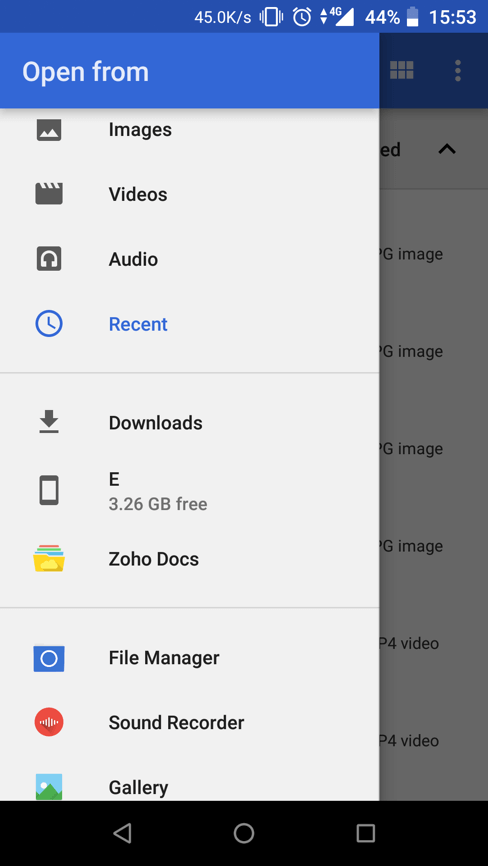The width and height of the screenshot is (488, 866).
Task: Tap the File Manager blue icon
Action: tap(49, 658)
